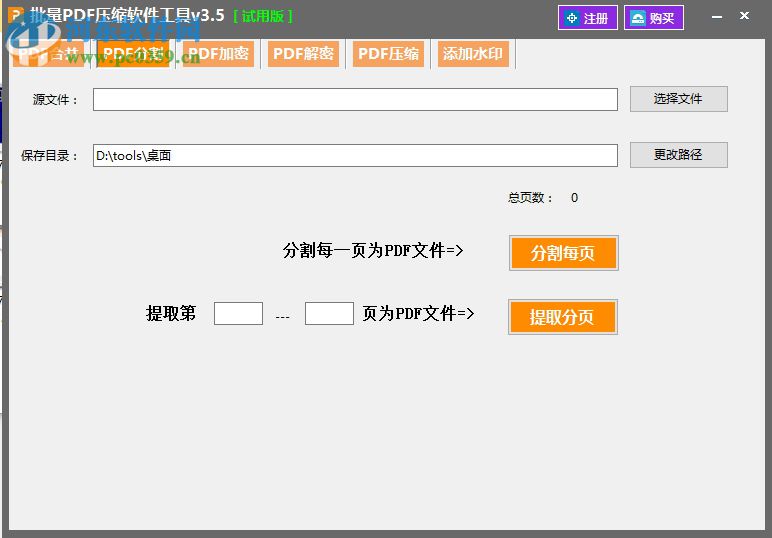Select the PDF压缩 tab
Image resolution: width=772 pixels, height=538 pixels.
coord(388,54)
